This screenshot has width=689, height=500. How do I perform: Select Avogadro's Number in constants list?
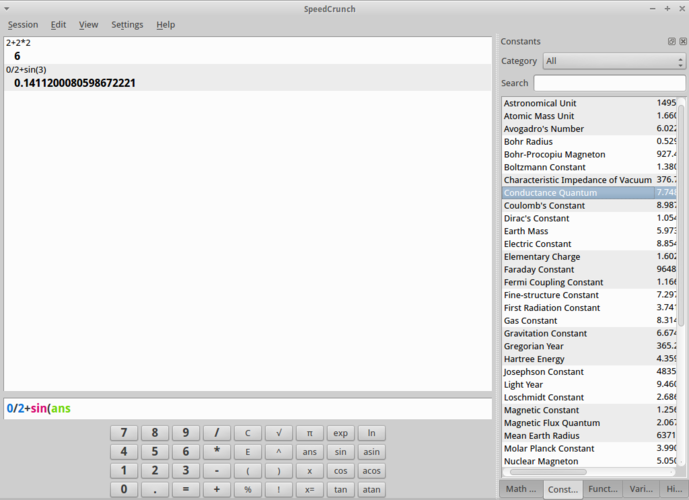(x=589, y=129)
